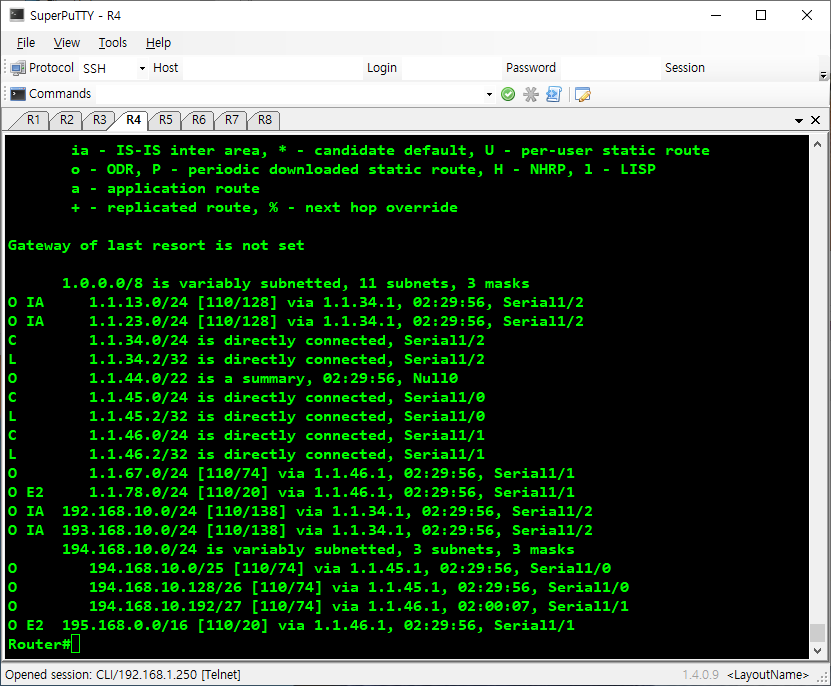The width and height of the screenshot is (831, 686).
Task: Open the tab list dropdown arrow
Action: (x=799, y=121)
